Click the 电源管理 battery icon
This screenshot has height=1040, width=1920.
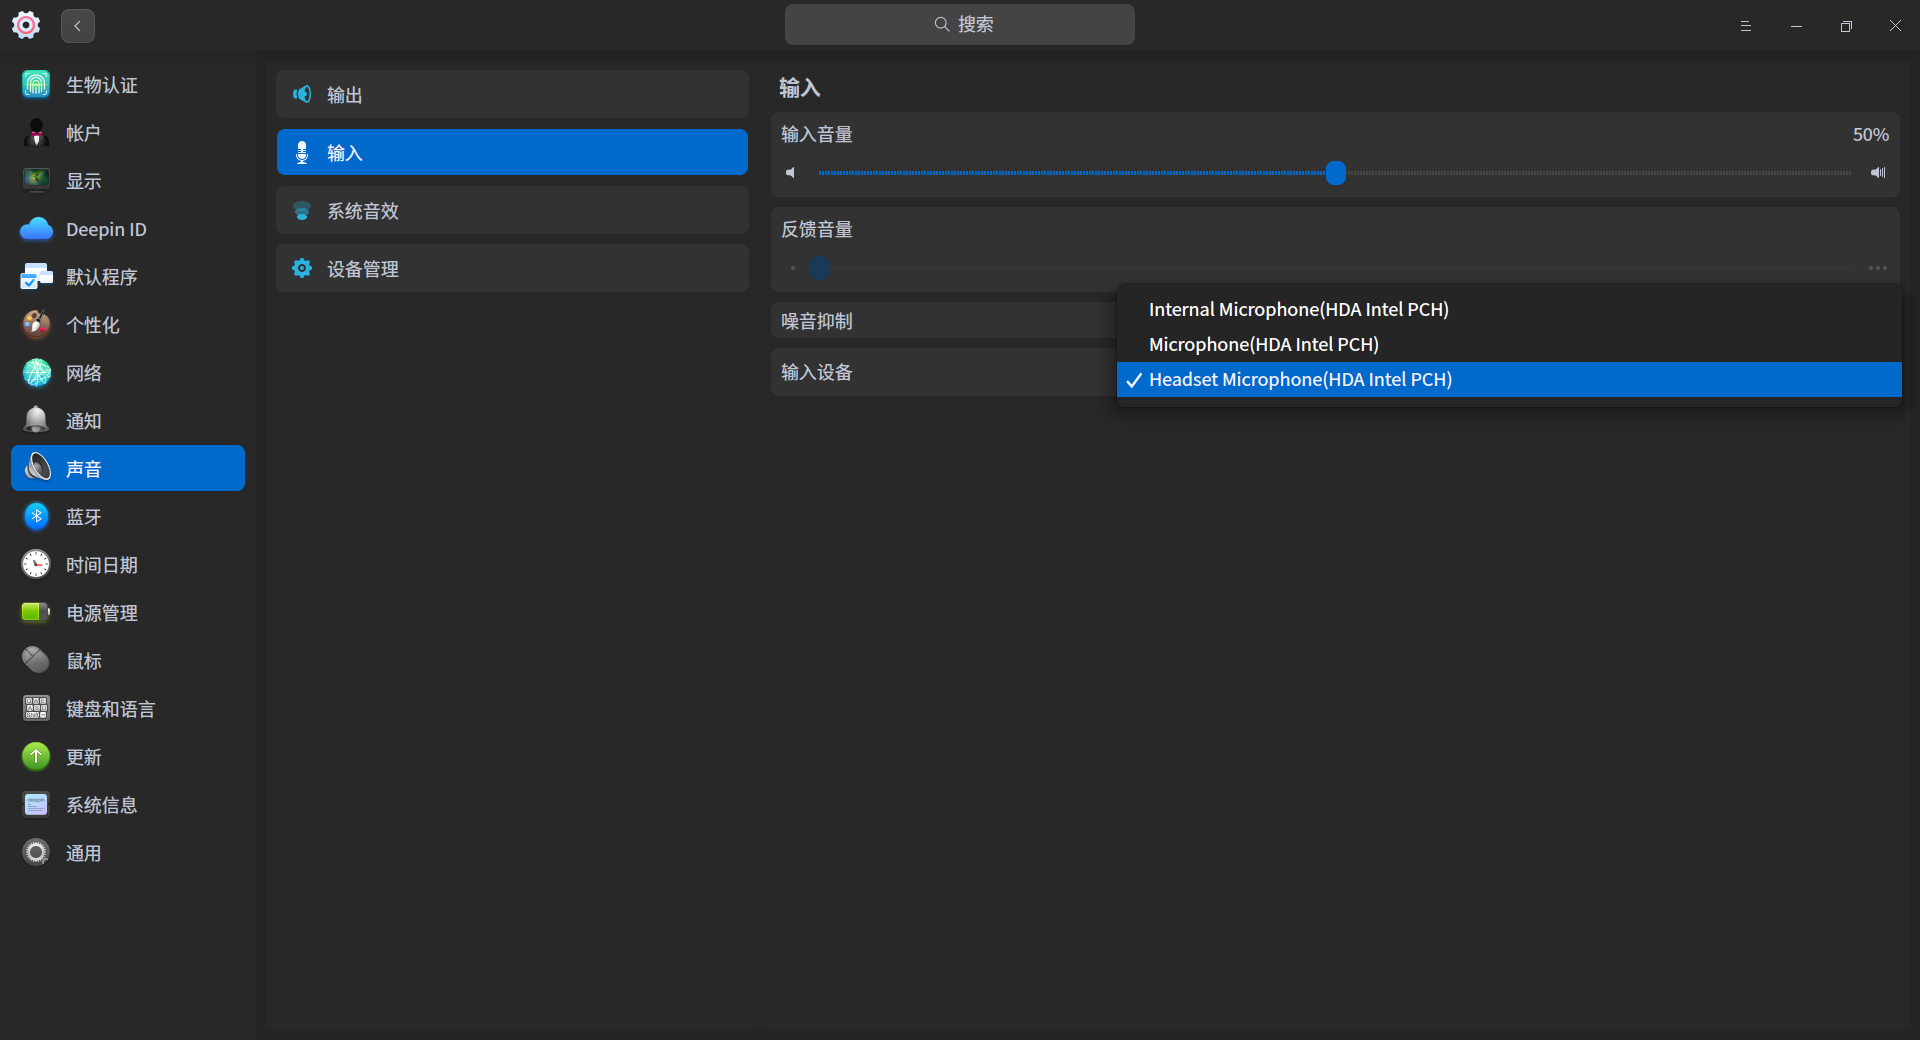[x=36, y=613]
